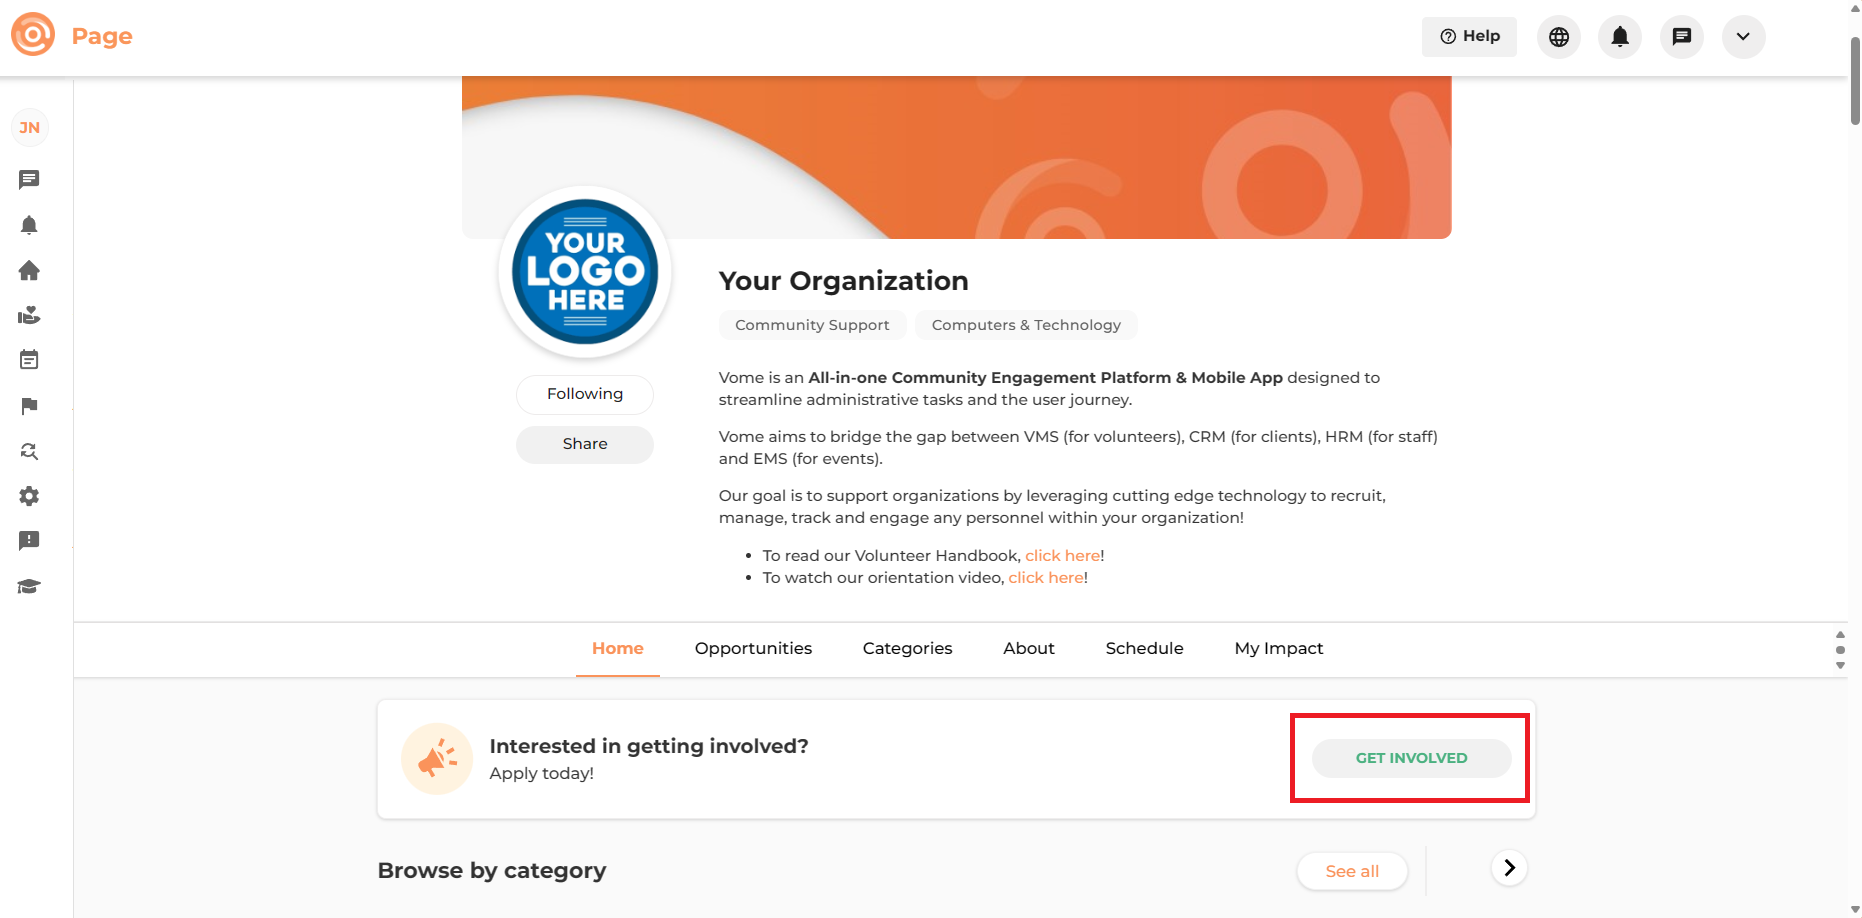Open the volunteer hand-heart icon in sidebar
The height and width of the screenshot is (918, 1862).
click(29, 316)
